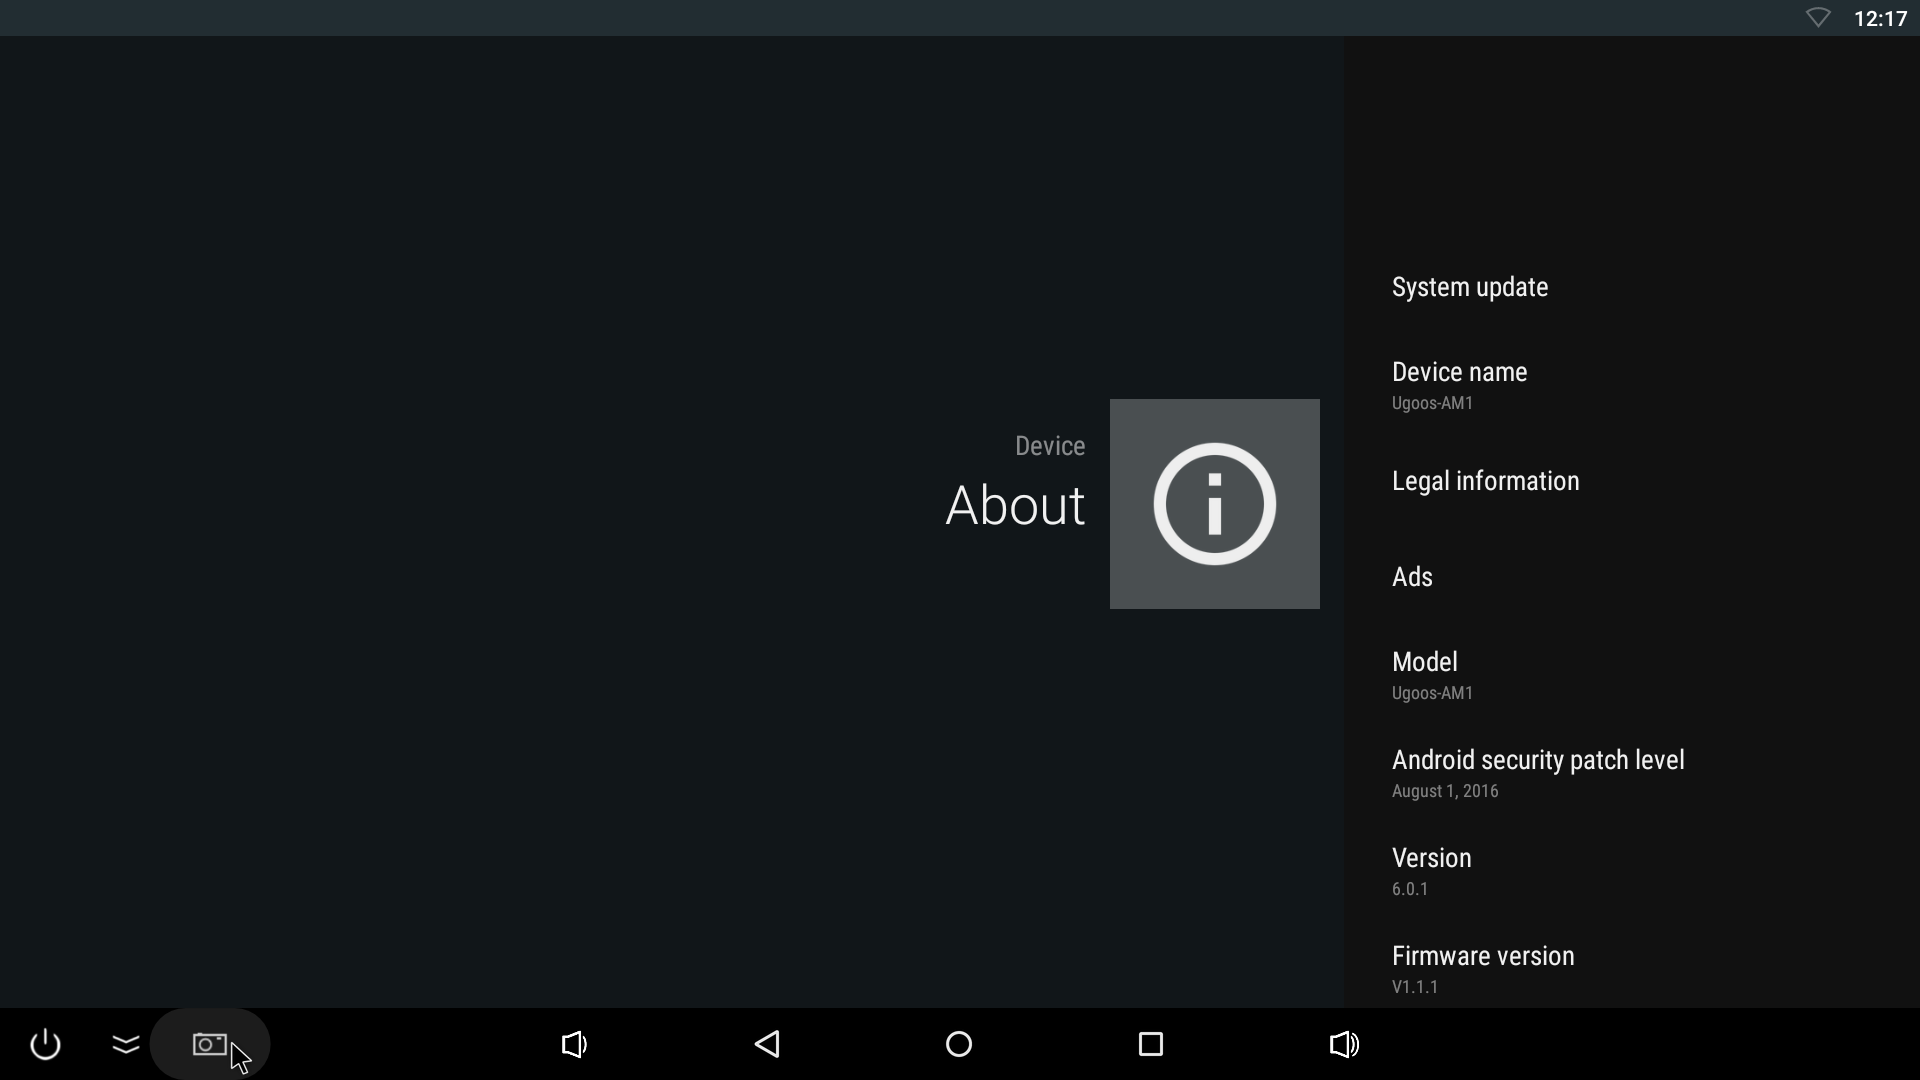Click the Wi-Fi status icon
The height and width of the screenshot is (1080, 1920).
point(1818,18)
